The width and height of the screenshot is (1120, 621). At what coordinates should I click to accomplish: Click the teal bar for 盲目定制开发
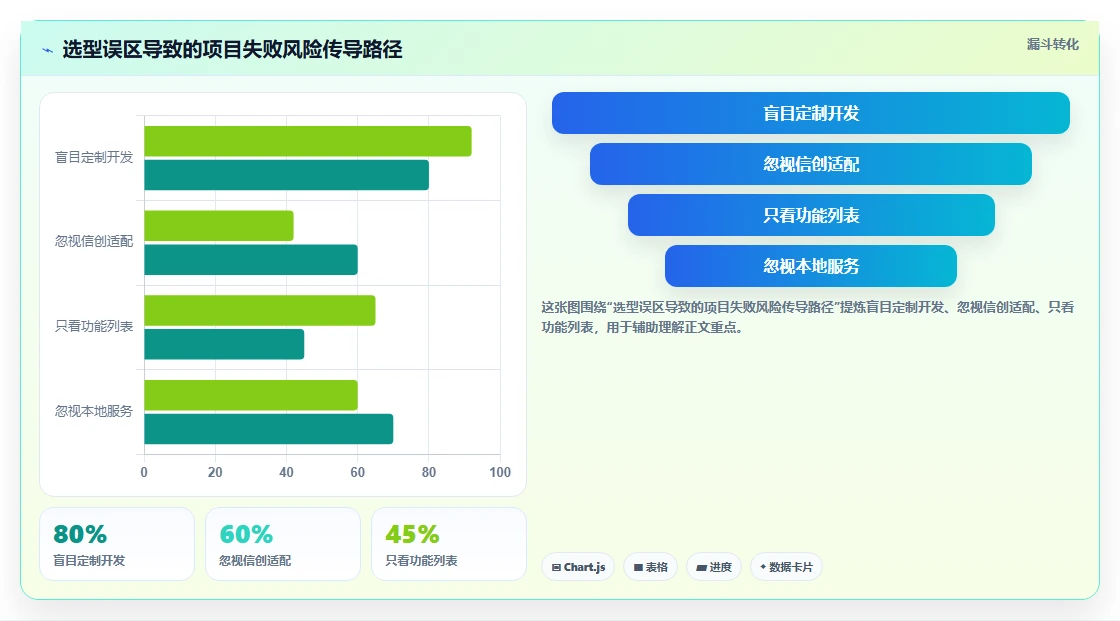click(286, 175)
